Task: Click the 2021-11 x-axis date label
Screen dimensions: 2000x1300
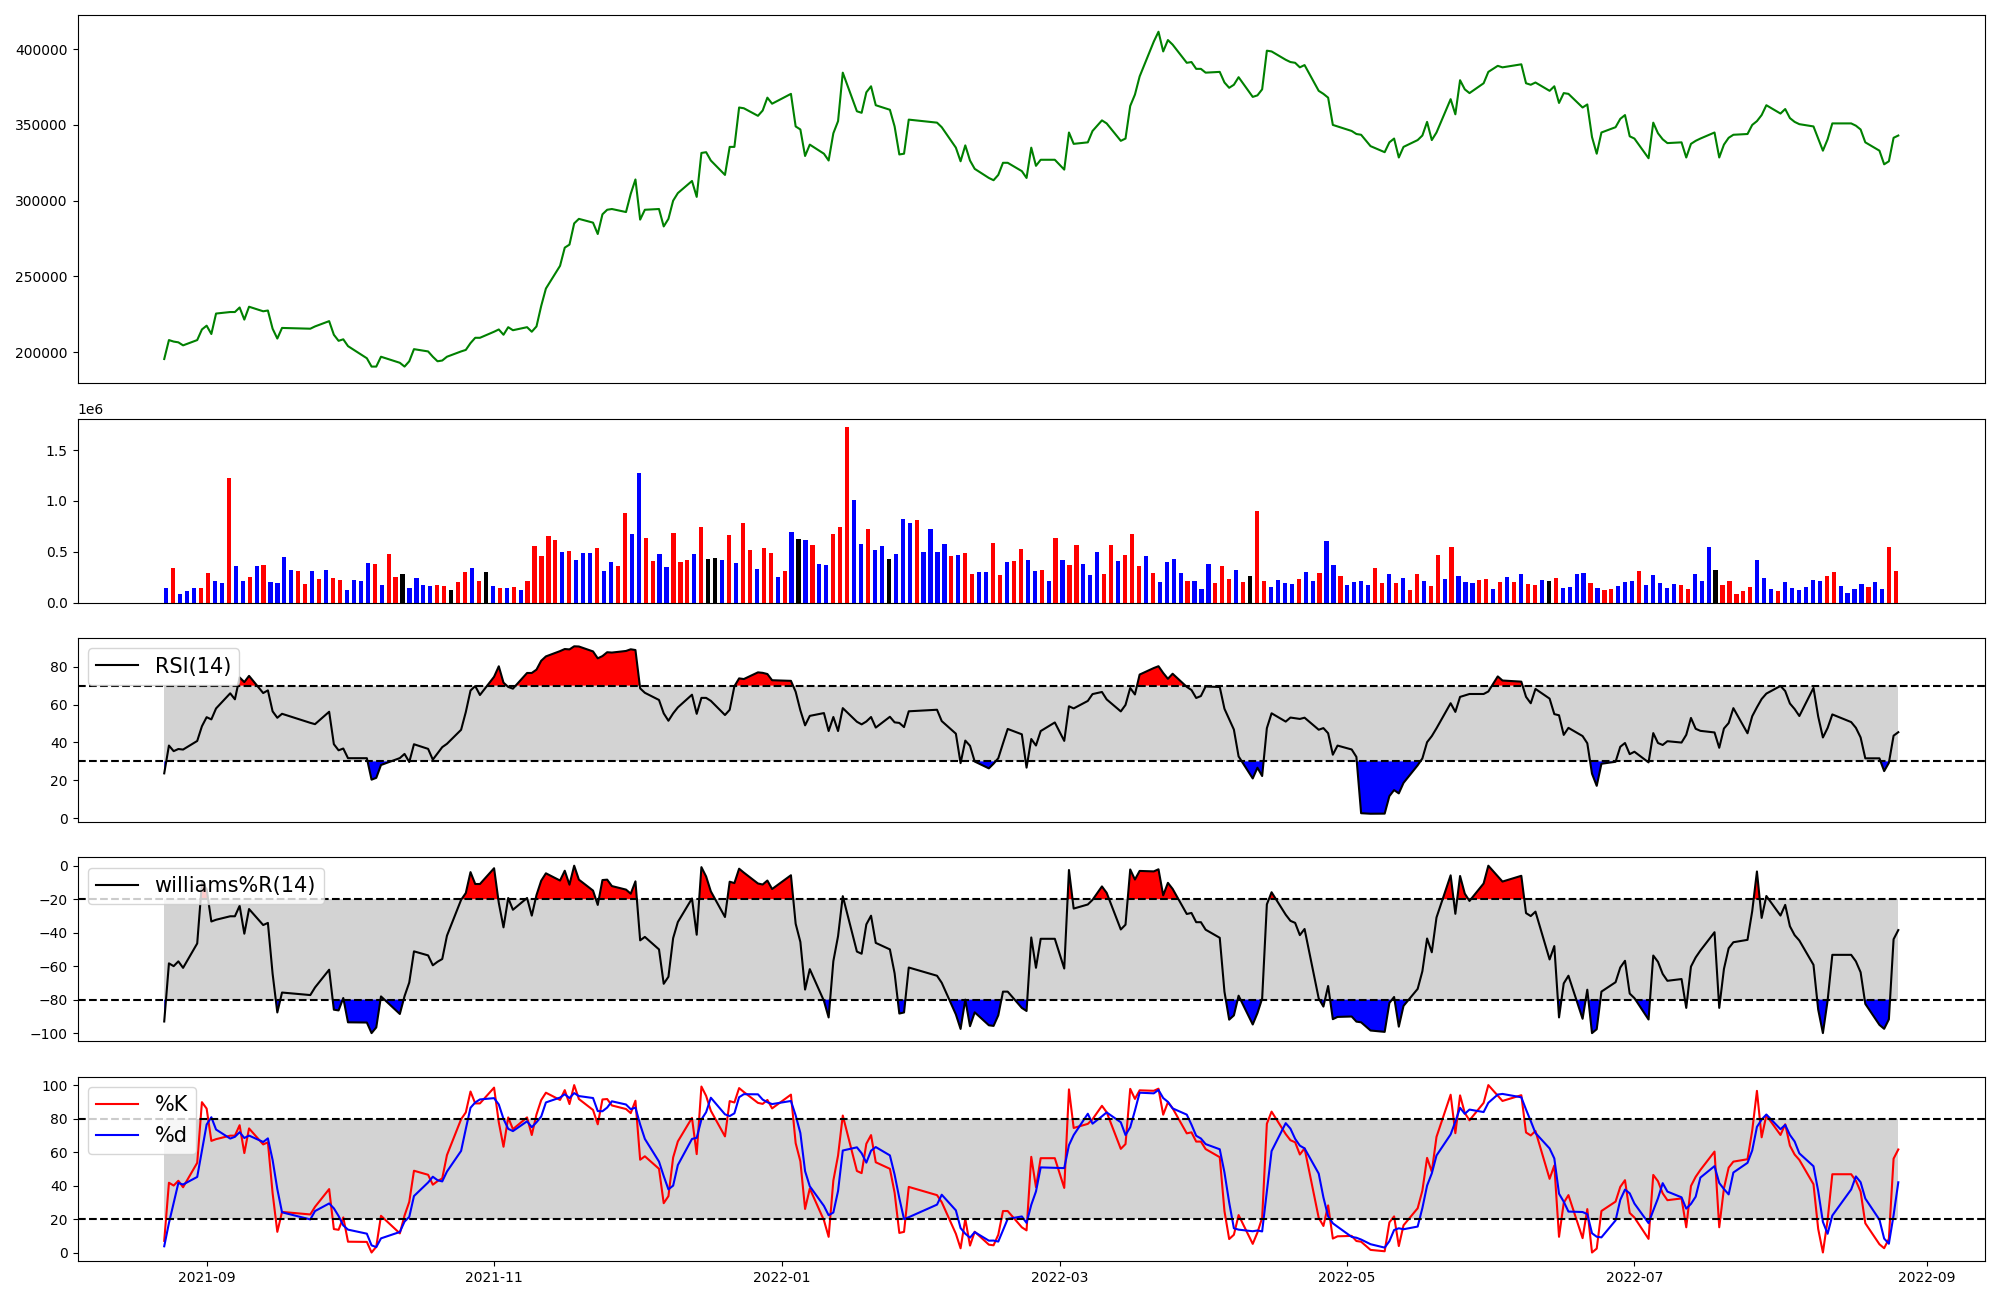Action: click(x=494, y=1277)
